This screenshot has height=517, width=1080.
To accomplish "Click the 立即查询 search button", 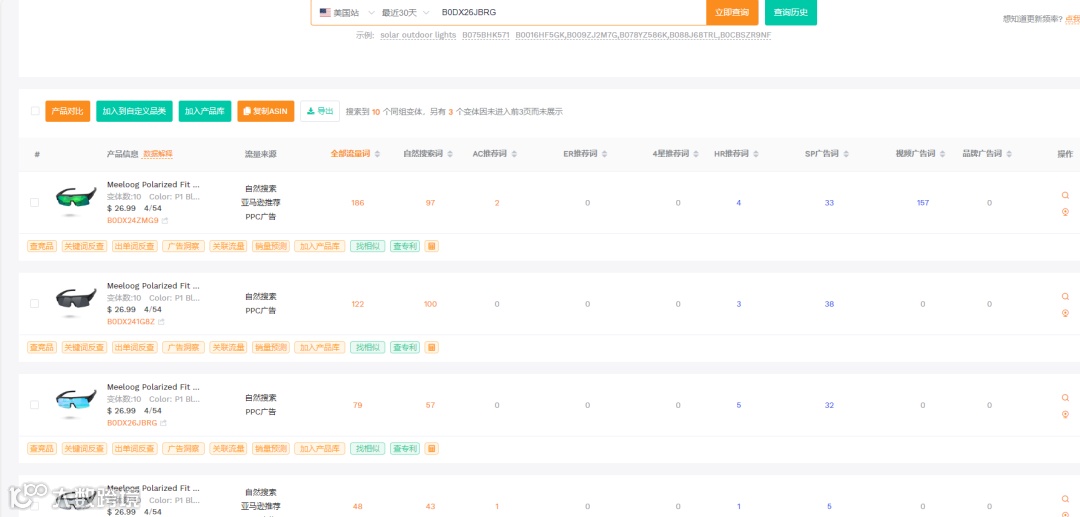I will click(x=731, y=12).
